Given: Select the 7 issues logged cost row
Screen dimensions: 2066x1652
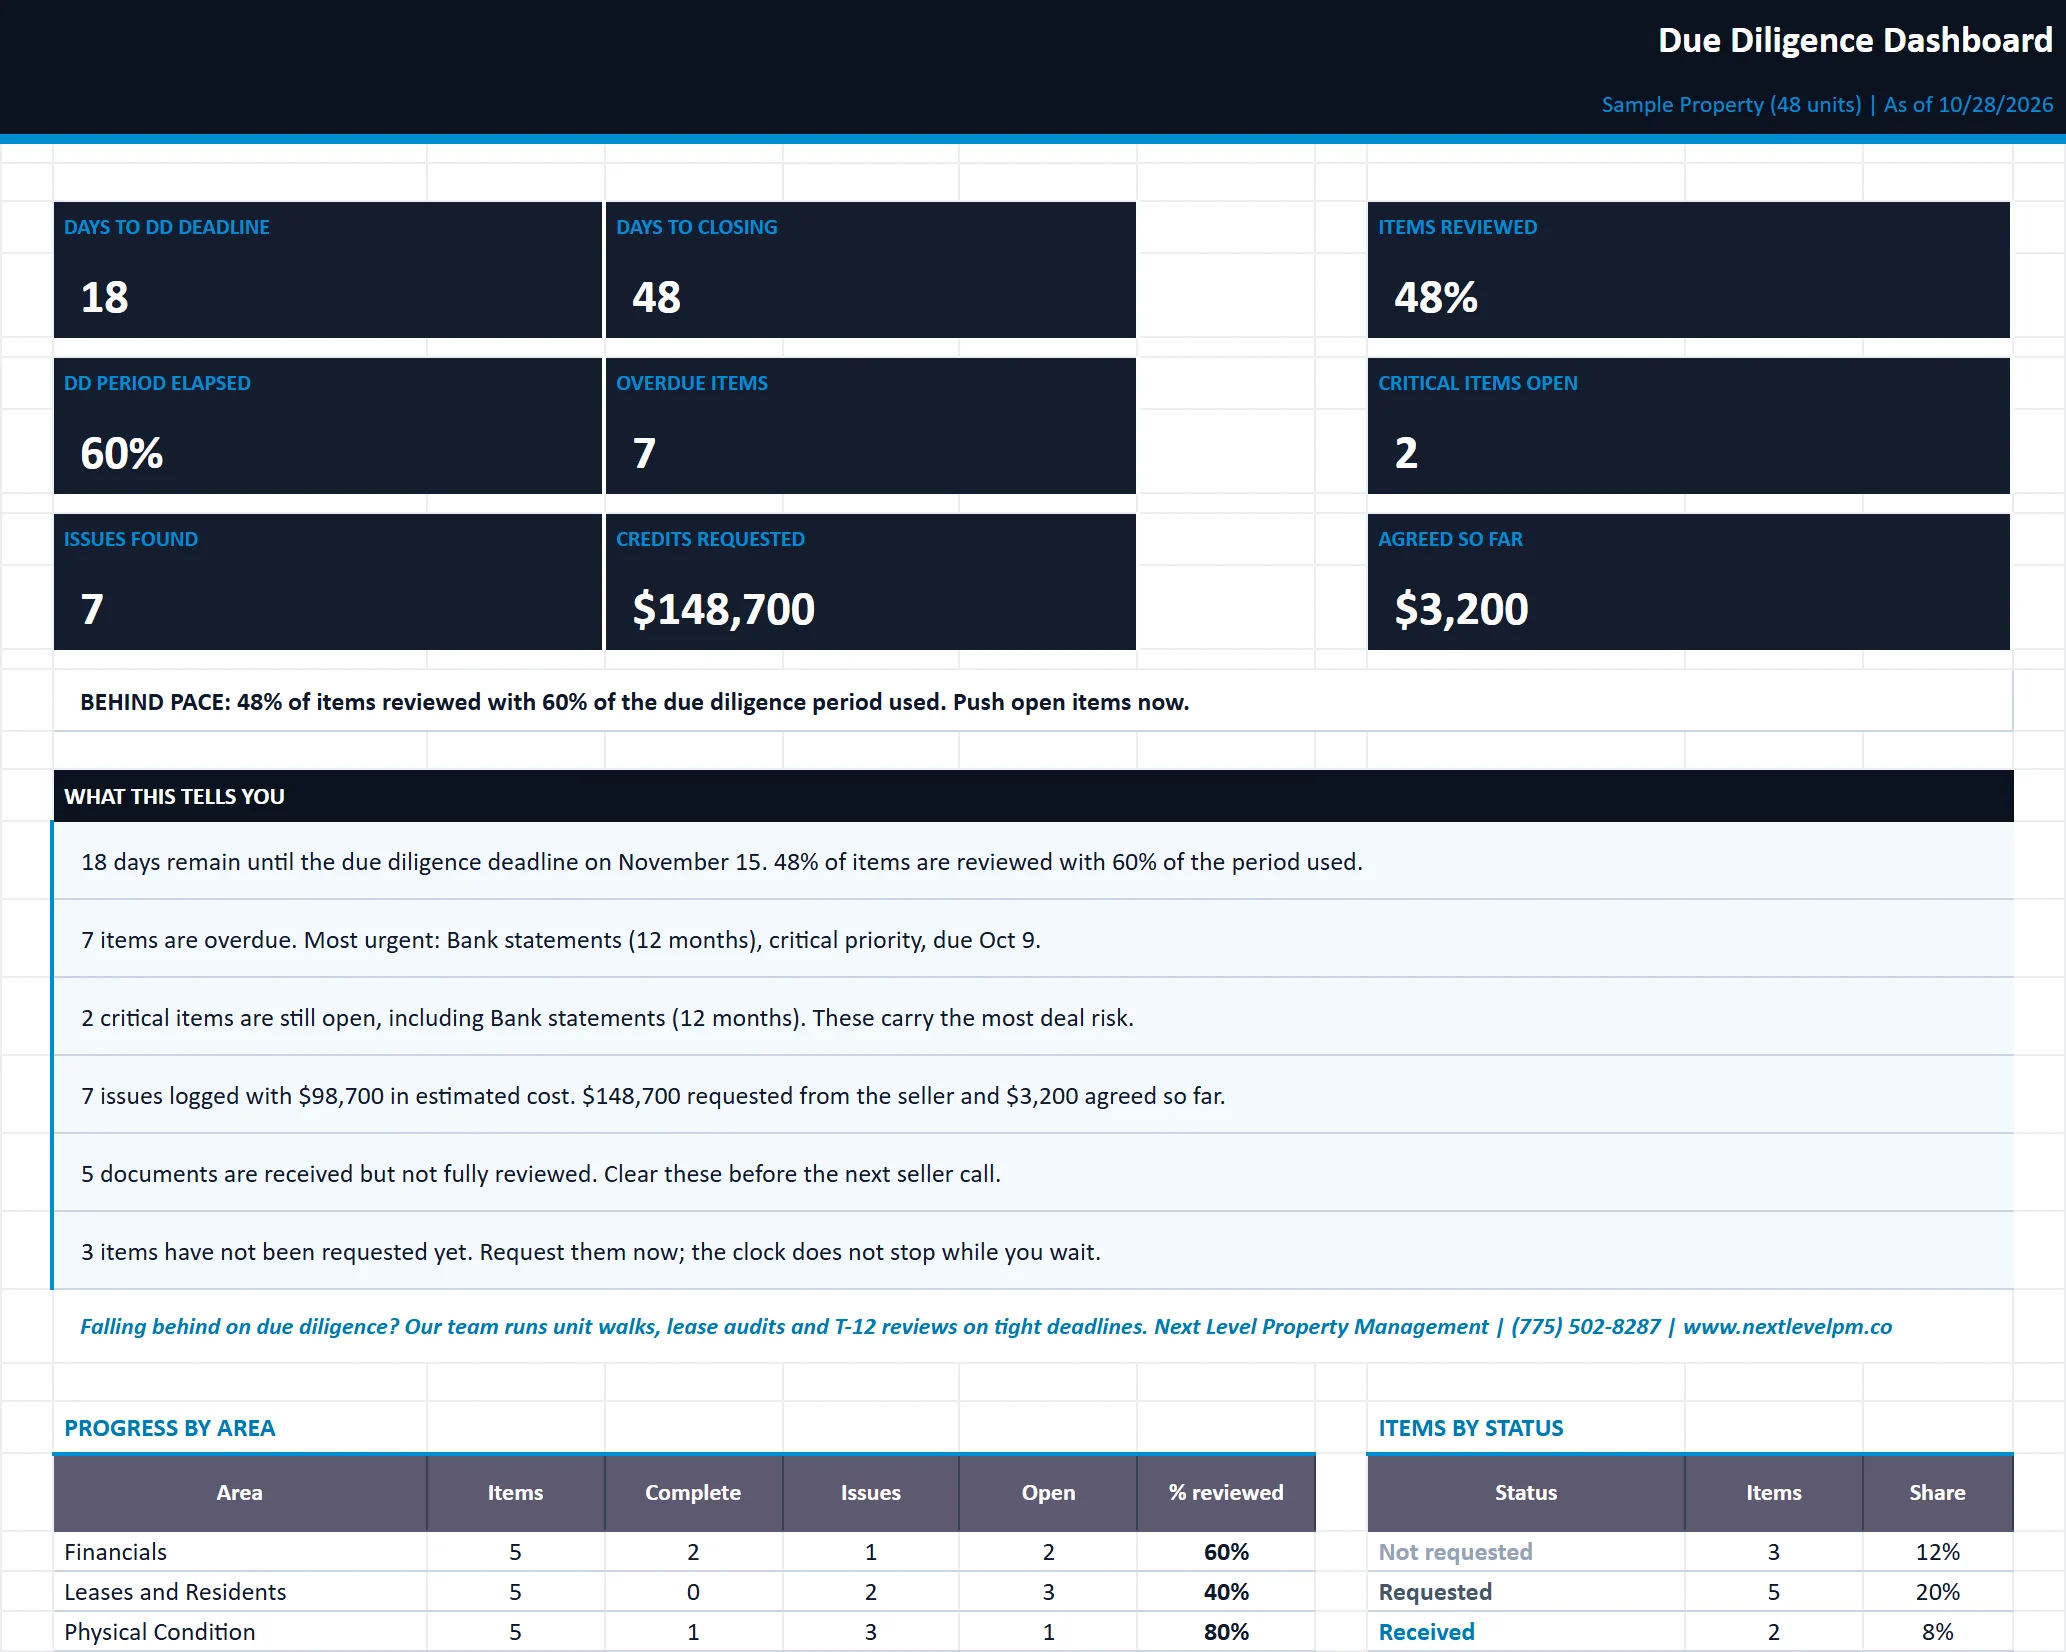Looking at the screenshot, I should coord(1033,1095).
